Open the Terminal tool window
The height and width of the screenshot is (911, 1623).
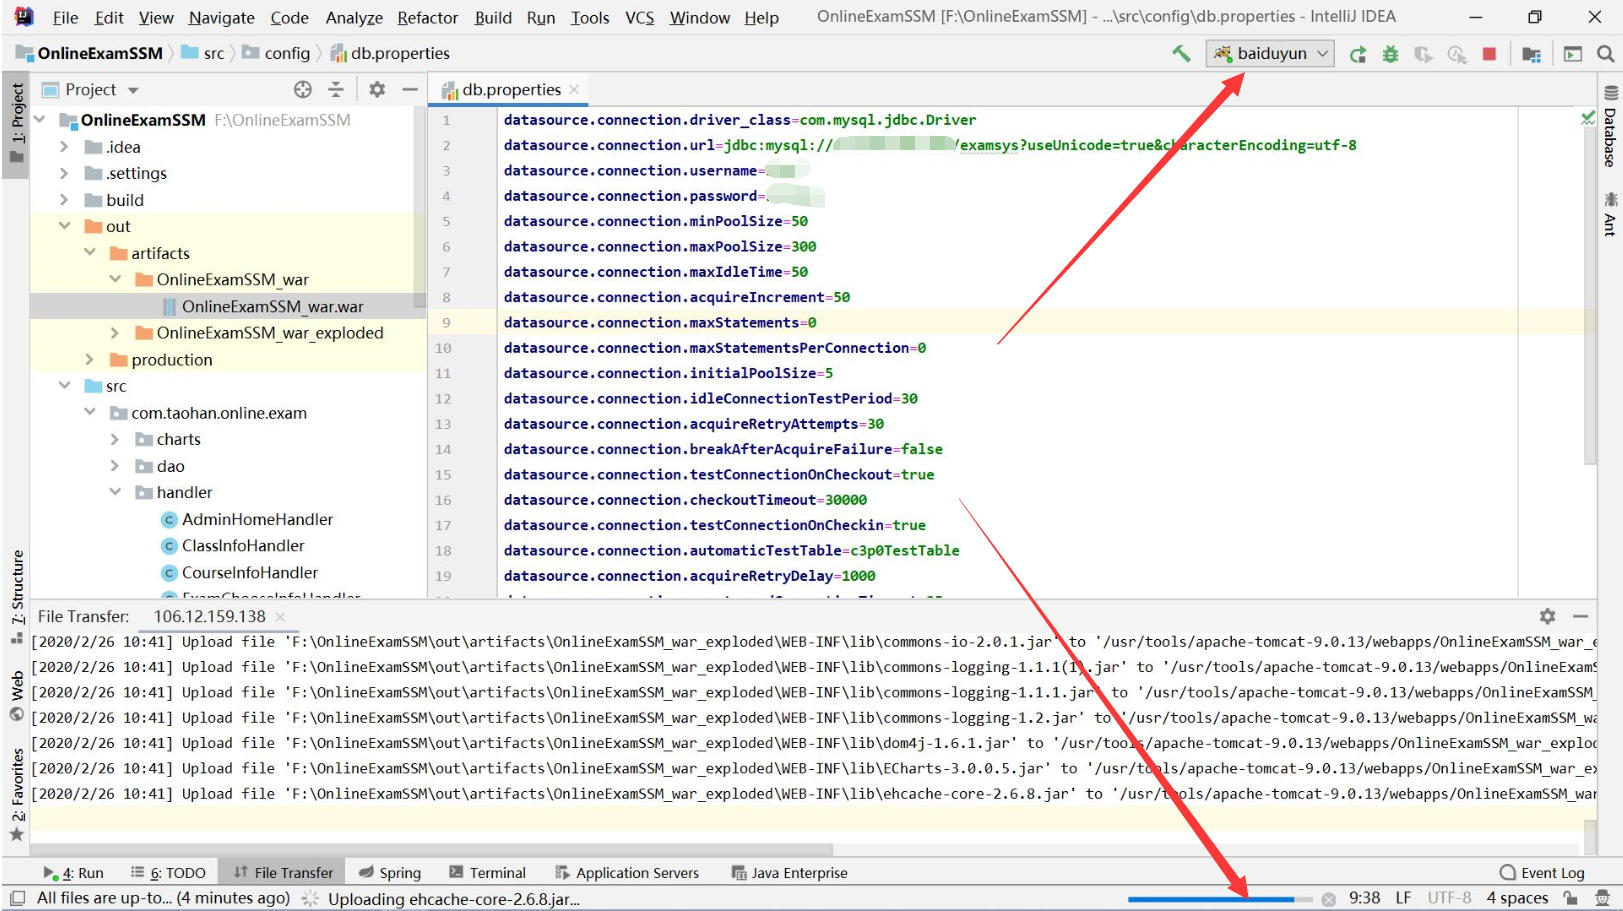487,873
